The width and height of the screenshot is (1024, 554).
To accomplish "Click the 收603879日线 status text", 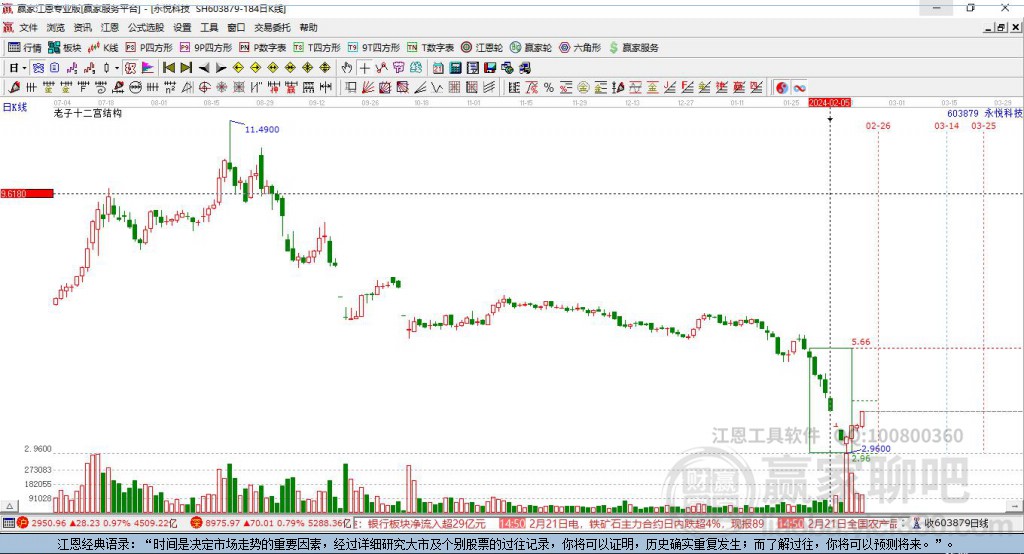I will (x=956, y=523).
